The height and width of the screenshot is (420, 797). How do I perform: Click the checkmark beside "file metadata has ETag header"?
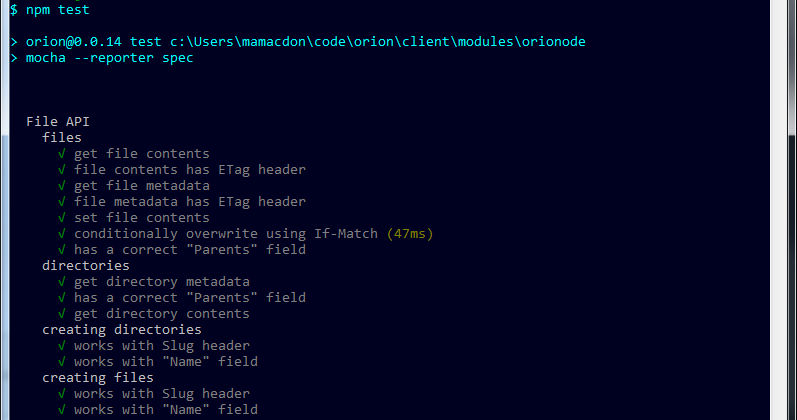click(62, 202)
